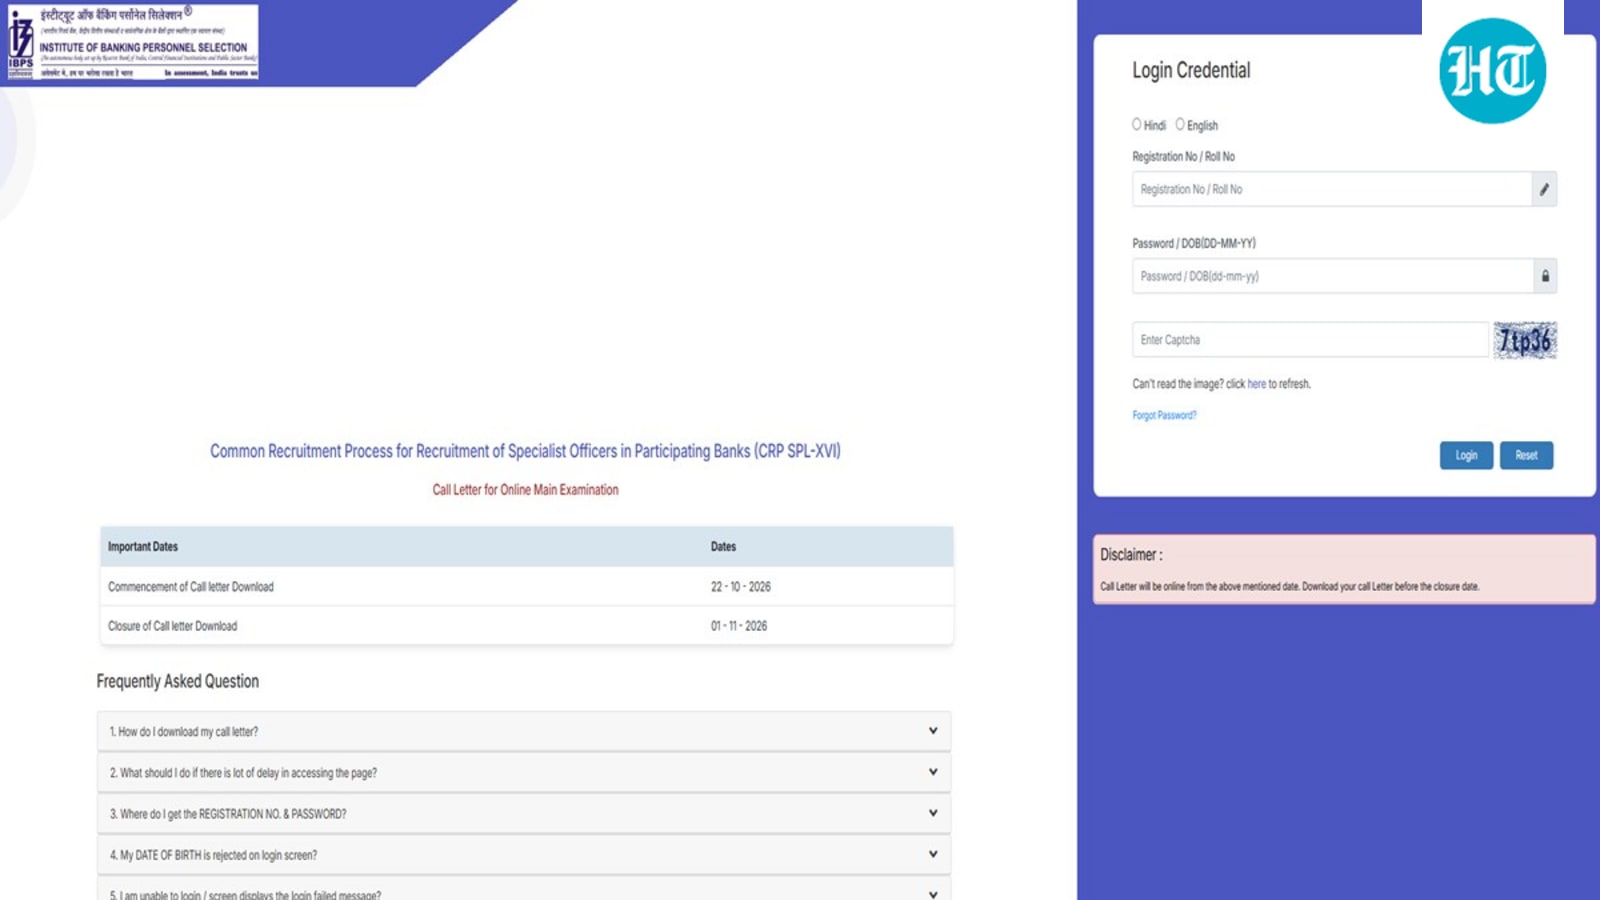Click the Login Credential heading
The height and width of the screenshot is (900, 1600).
pyautogui.click(x=1191, y=70)
